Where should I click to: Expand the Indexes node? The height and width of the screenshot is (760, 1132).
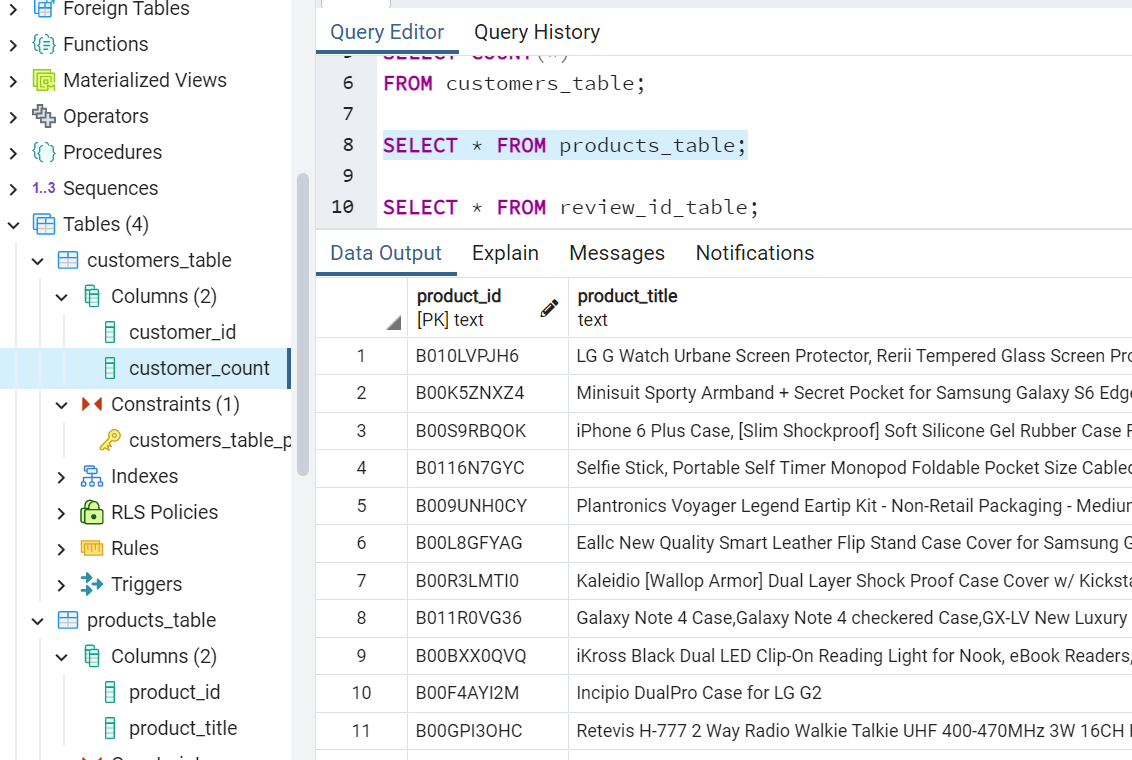[x=61, y=477]
